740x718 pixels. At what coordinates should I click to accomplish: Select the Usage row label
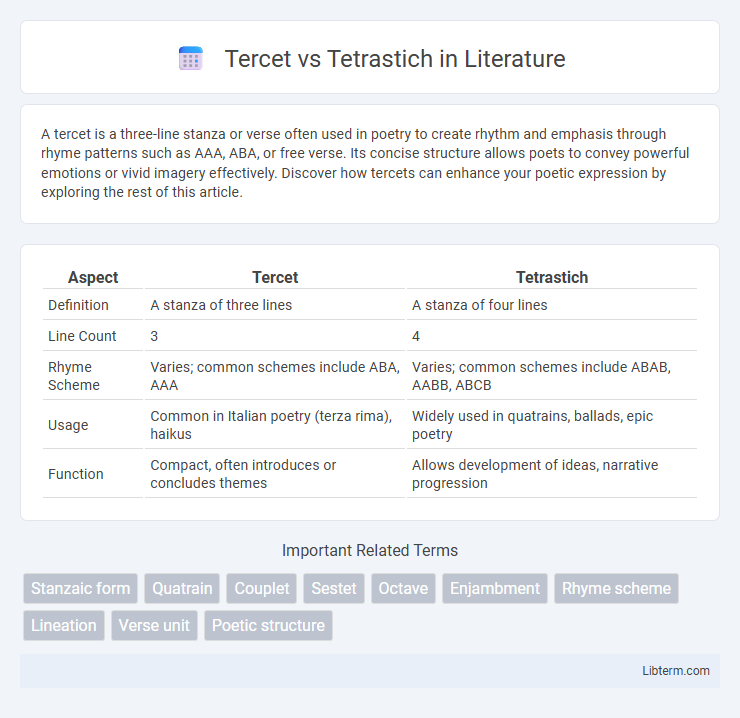point(68,425)
